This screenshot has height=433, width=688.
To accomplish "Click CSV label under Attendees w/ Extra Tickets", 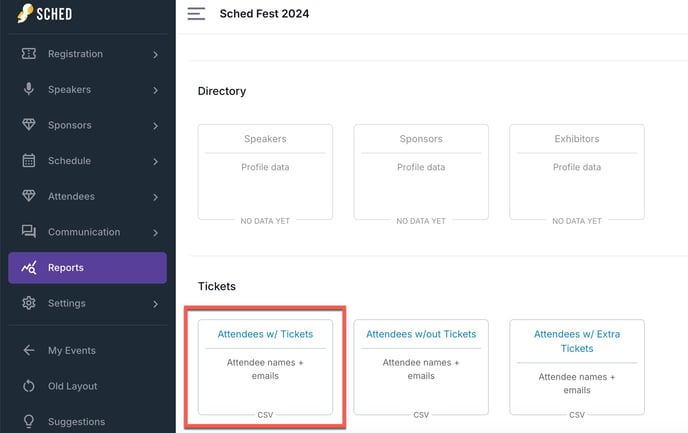I will pyautogui.click(x=577, y=415).
